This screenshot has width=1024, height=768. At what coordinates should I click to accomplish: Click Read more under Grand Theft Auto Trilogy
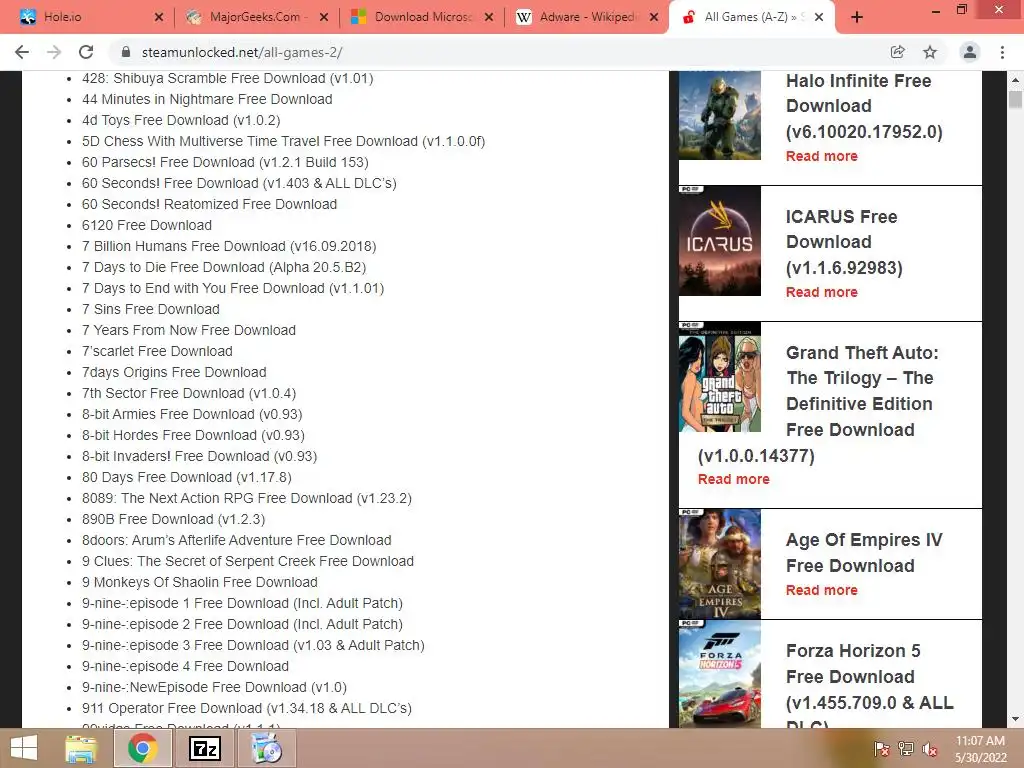(733, 479)
